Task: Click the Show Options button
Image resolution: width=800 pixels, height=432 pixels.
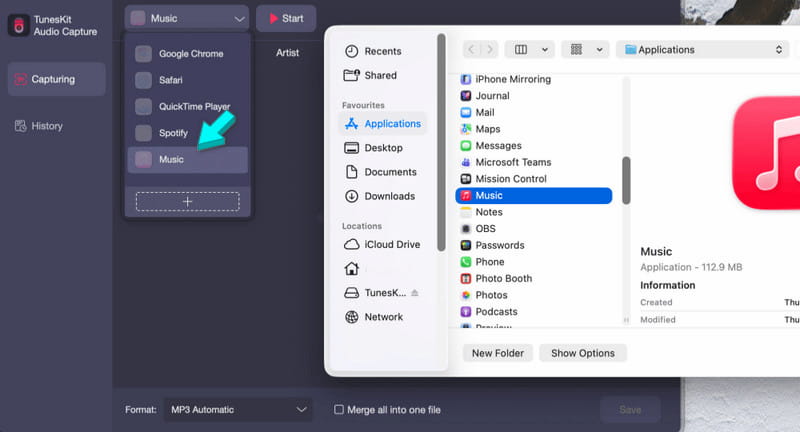Action: (x=583, y=353)
